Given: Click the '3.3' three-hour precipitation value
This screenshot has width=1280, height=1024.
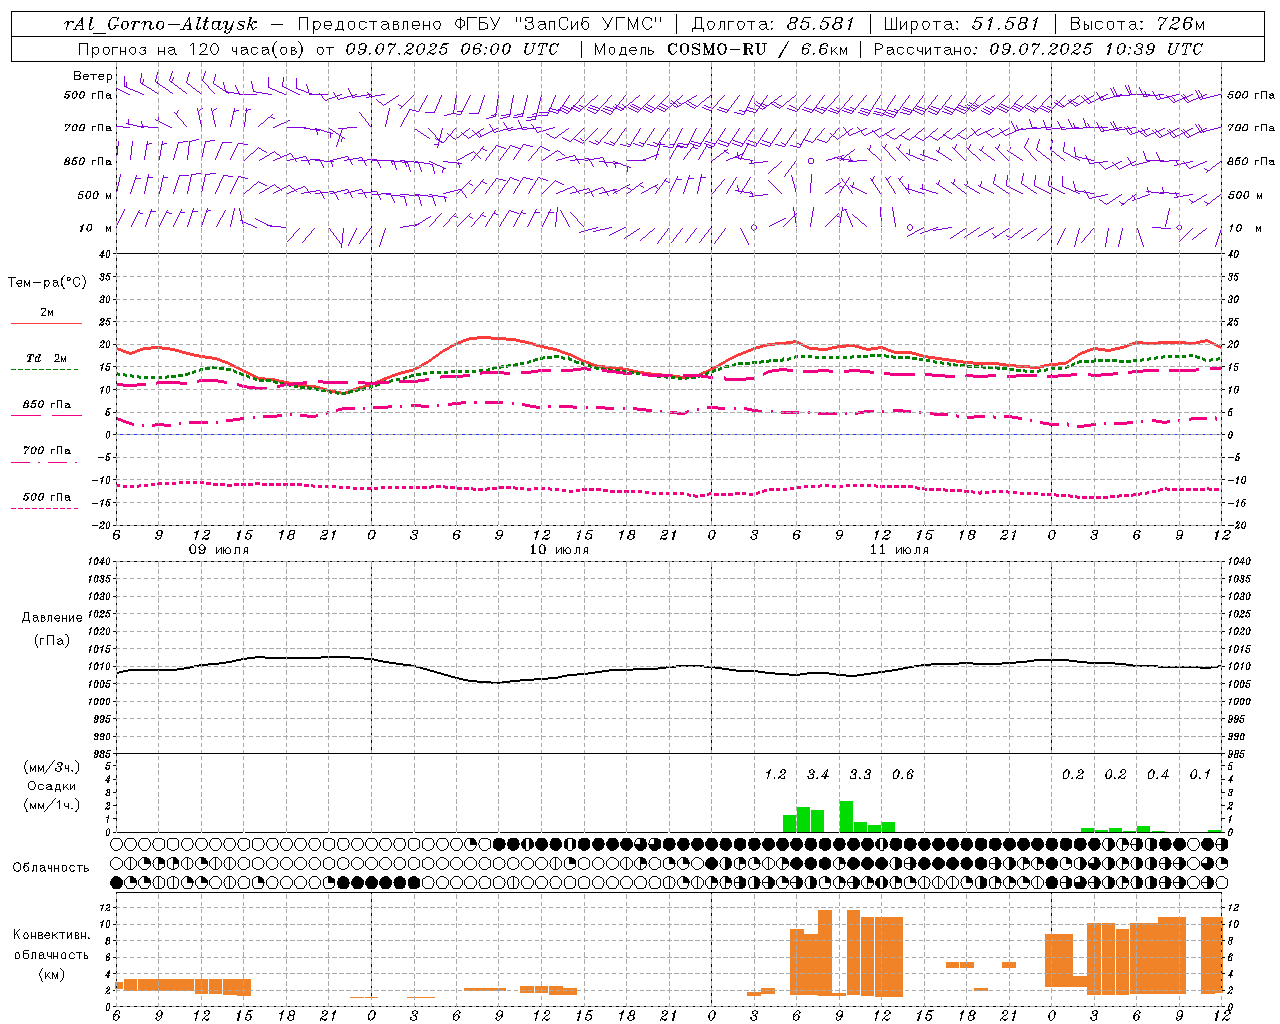Looking at the screenshot, I should [x=860, y=775].
